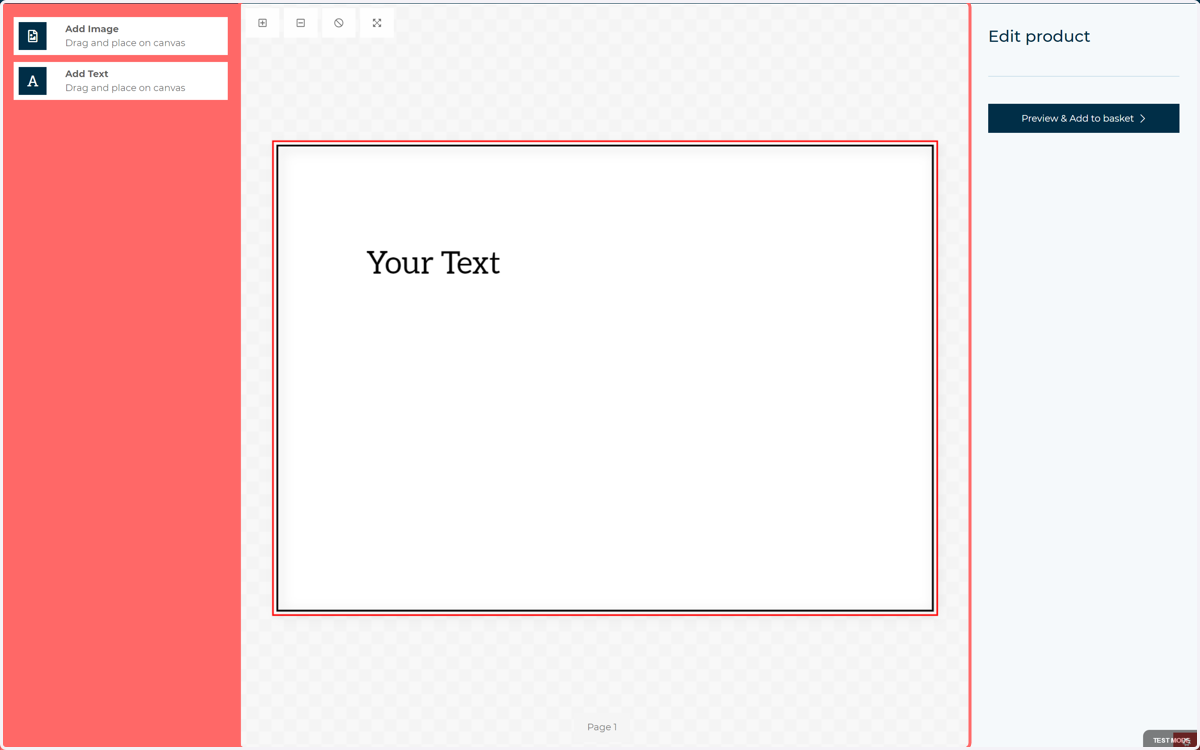Click the Add Text letter A icon
This screenshot has width=1200, height=750.
pyautogui.click(x=33, y=81)
